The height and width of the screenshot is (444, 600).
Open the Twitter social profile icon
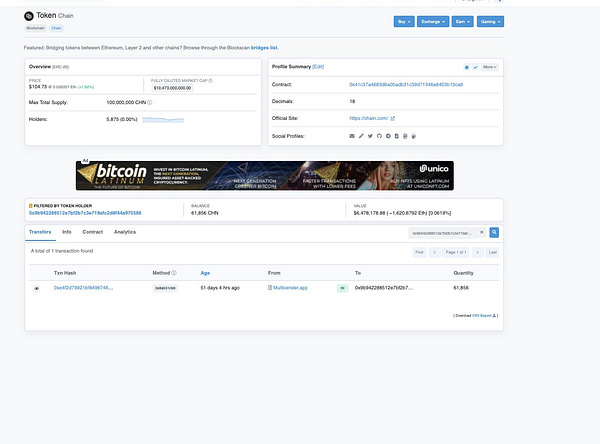[x=370, y=136]
